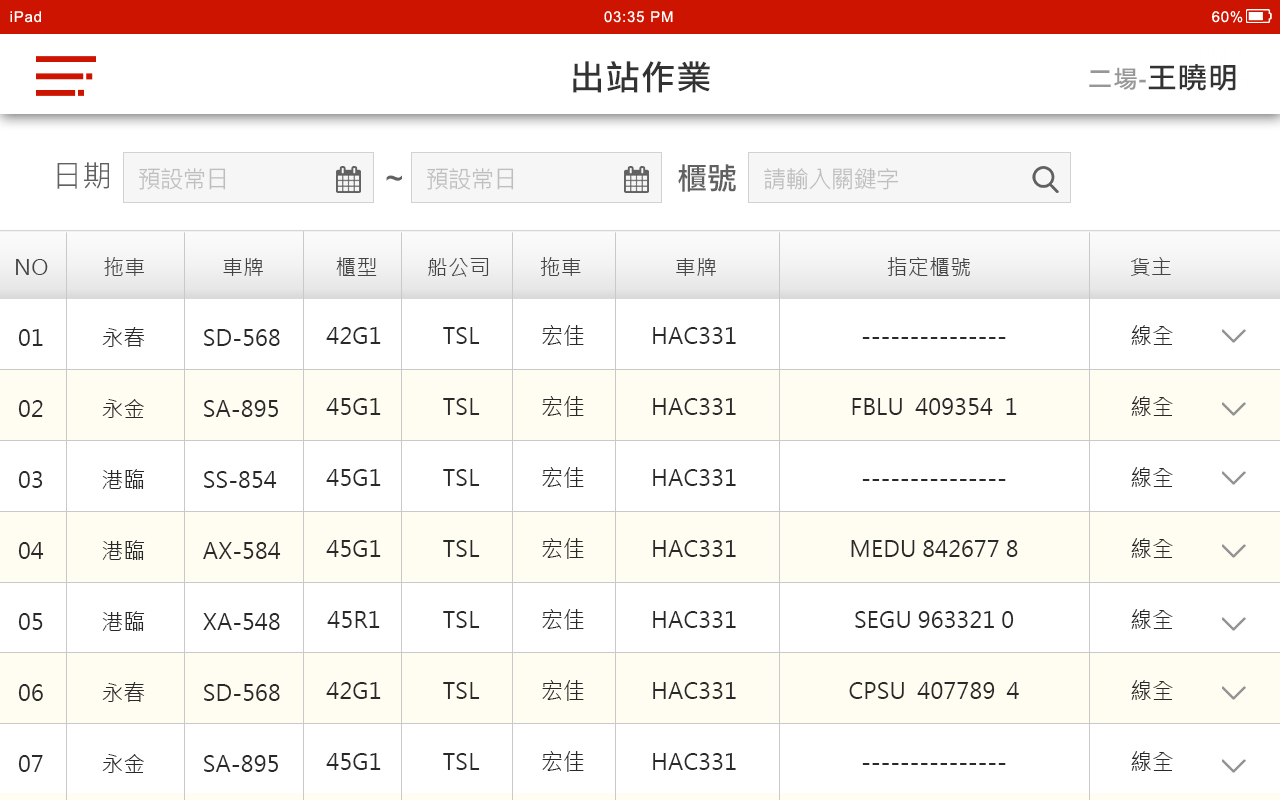
Task: Click the search magnifier icon
Action: 1045,179
